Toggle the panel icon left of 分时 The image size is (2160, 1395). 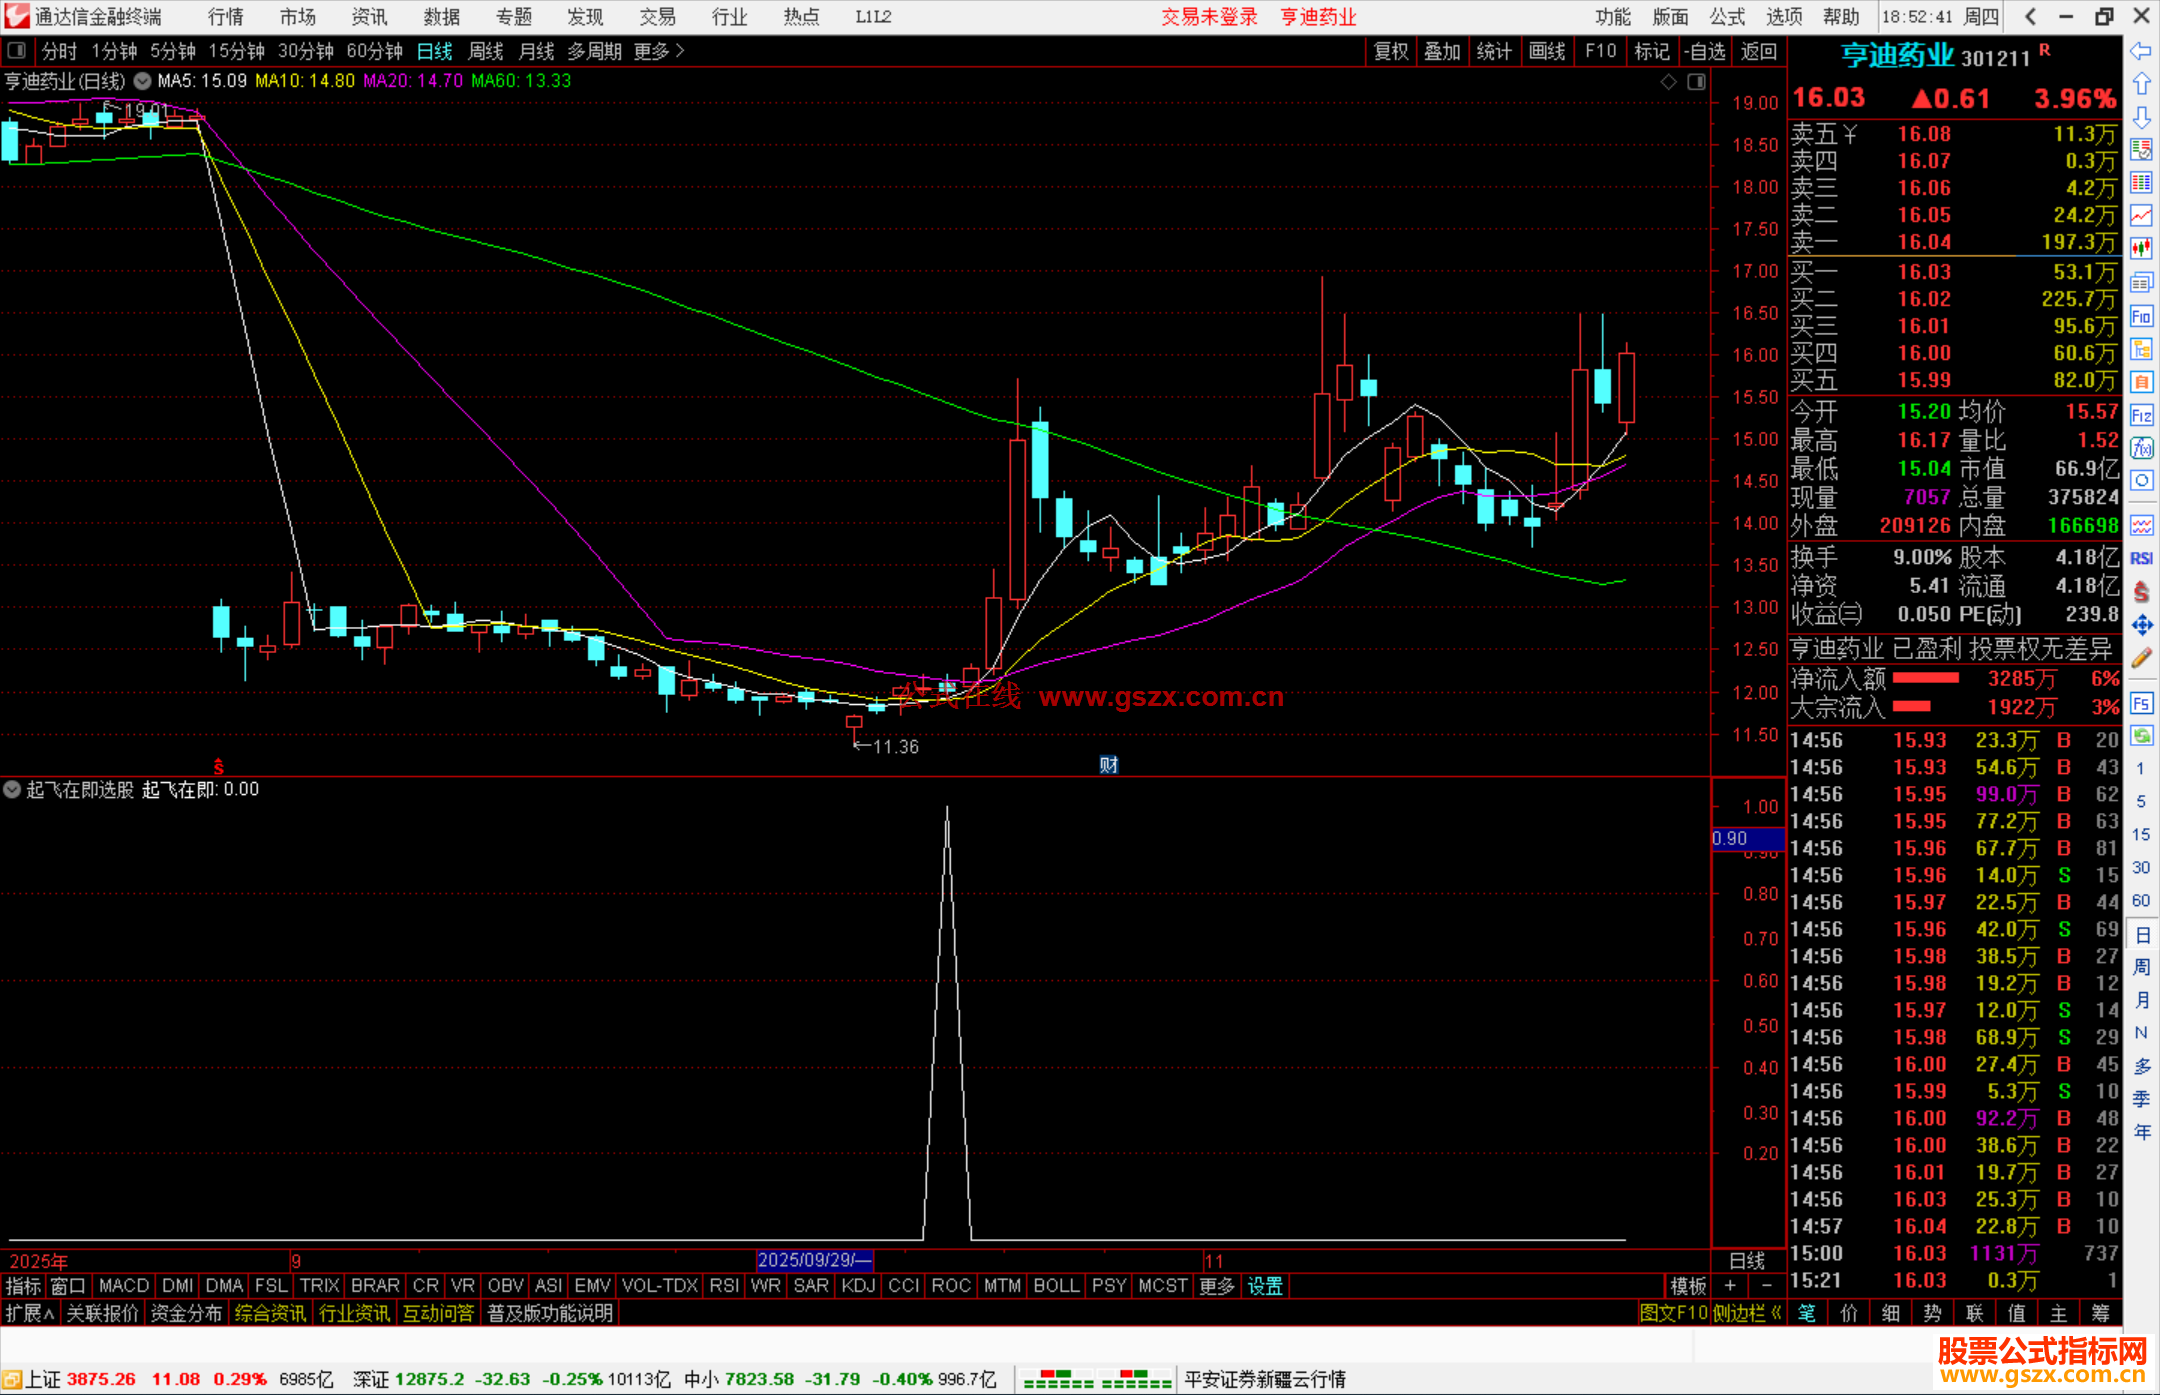17,51
